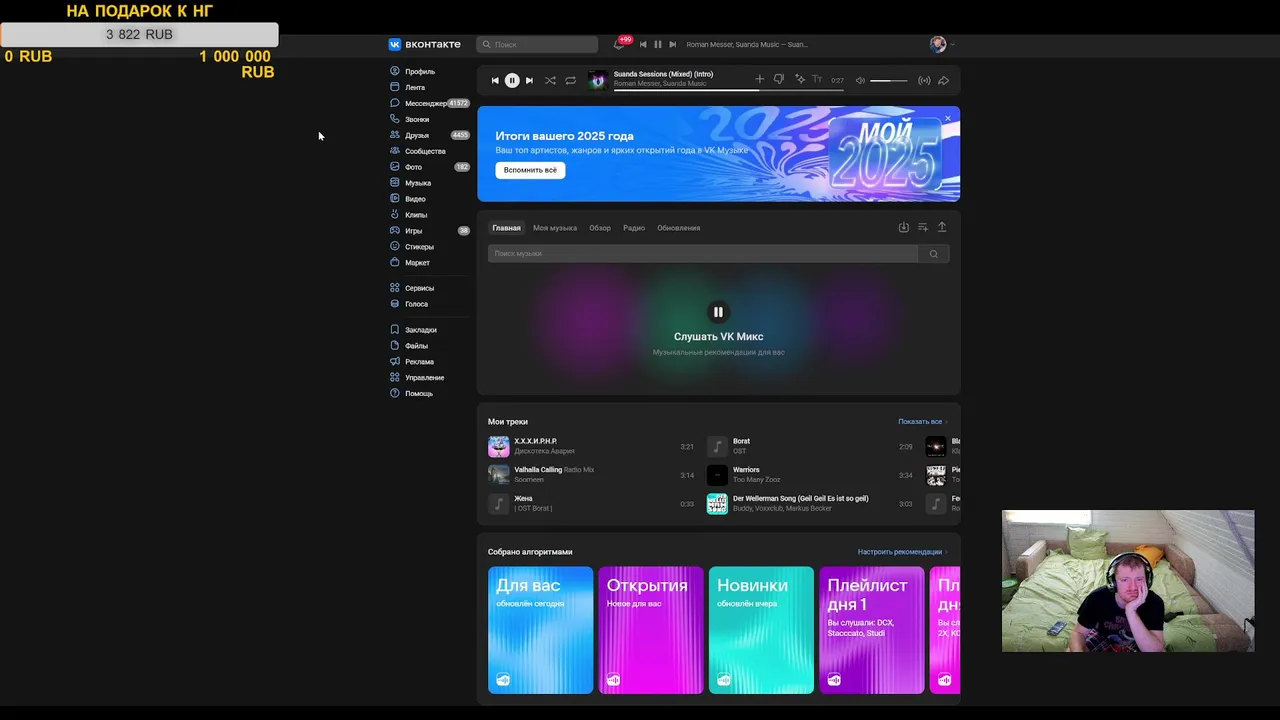1280x720 pixels.
Task: Adjust the player volume slider
Action: (x=888, y=80)
